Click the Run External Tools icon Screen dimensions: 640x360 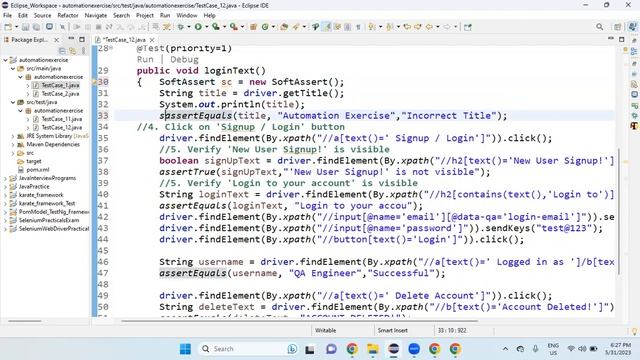233,27
